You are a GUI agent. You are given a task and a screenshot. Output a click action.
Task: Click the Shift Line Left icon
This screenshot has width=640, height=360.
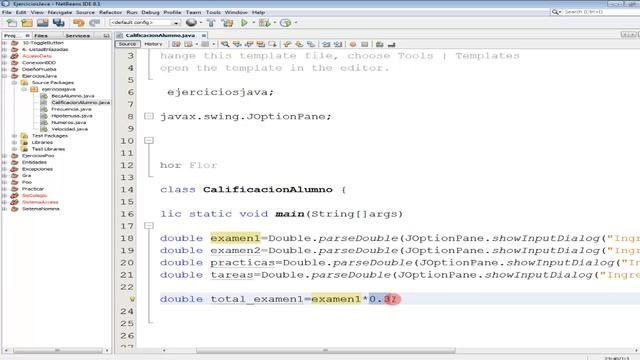(326, 44)
